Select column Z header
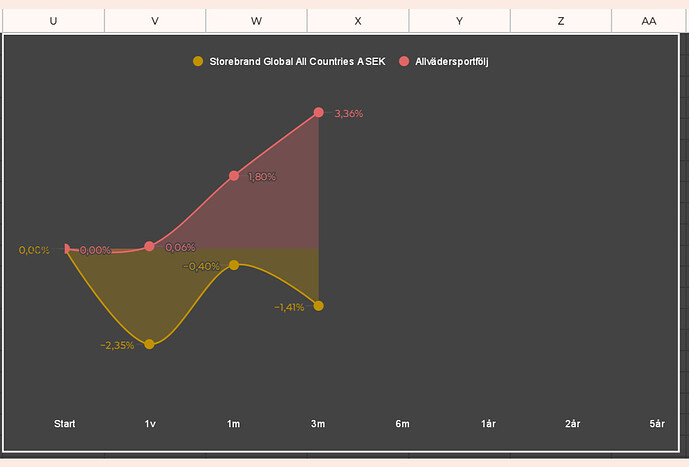Screen dimensions: 689x467 [x=561, y=21]
